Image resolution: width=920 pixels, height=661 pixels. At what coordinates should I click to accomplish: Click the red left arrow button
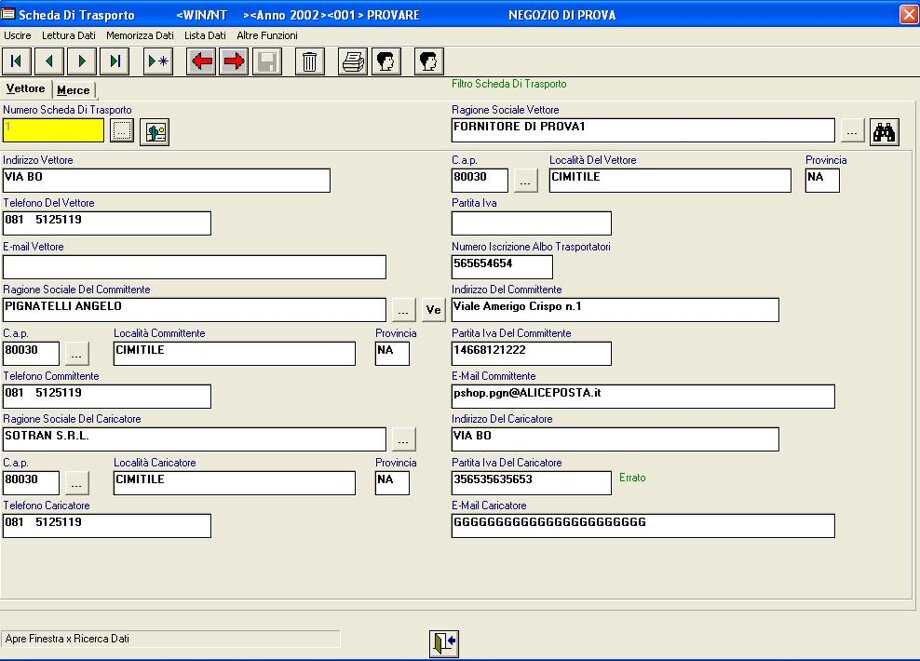click(202, 62)
